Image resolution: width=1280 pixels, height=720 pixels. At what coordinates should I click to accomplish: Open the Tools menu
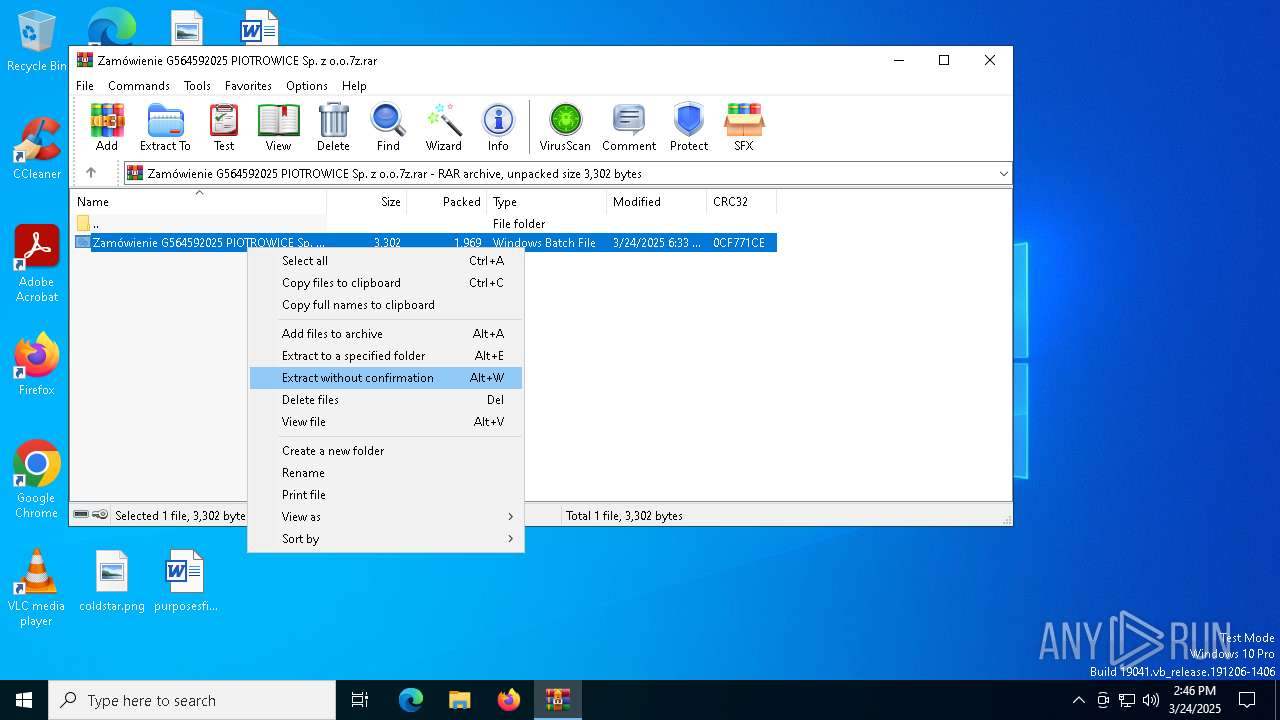[197, 86]
